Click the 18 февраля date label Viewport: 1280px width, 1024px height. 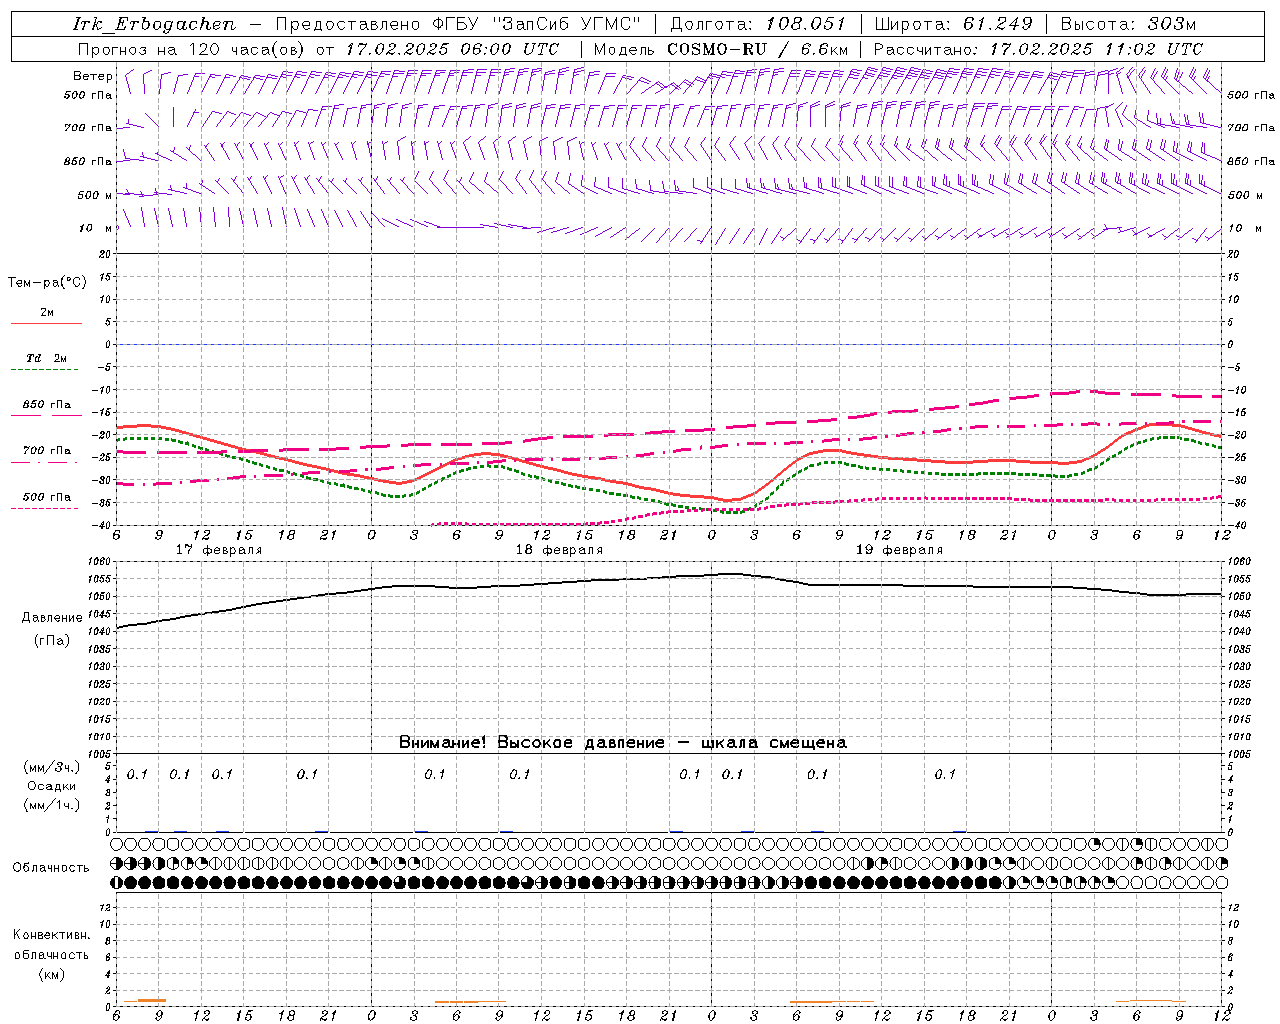(559, 550)
